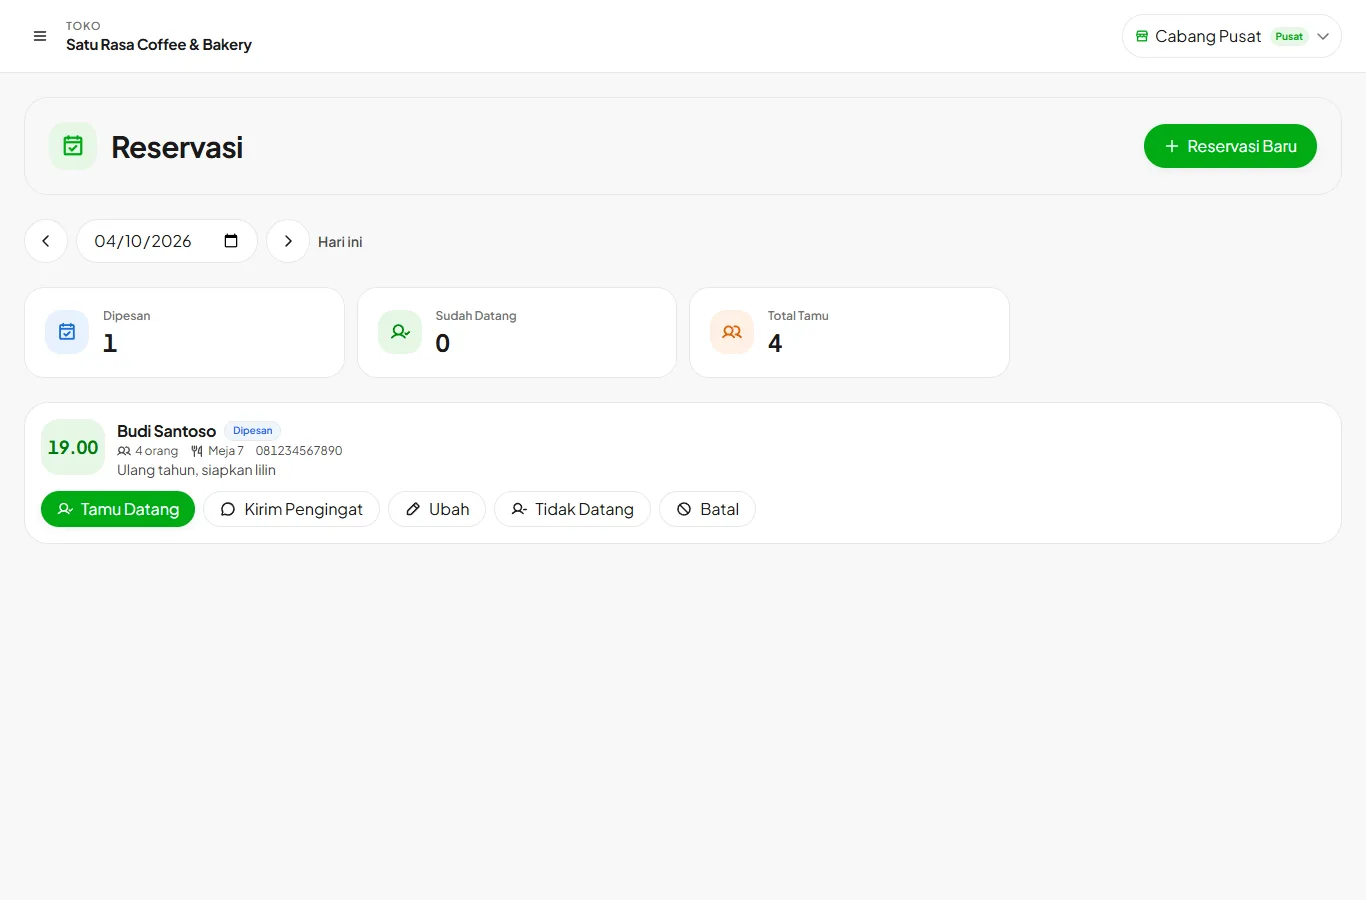Go to next day with right arrow

coord(288,241)
